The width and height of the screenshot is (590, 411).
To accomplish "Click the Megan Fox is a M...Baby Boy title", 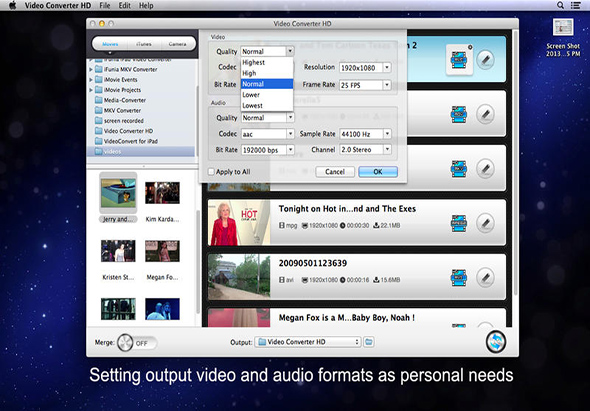I will click(347, 318).
